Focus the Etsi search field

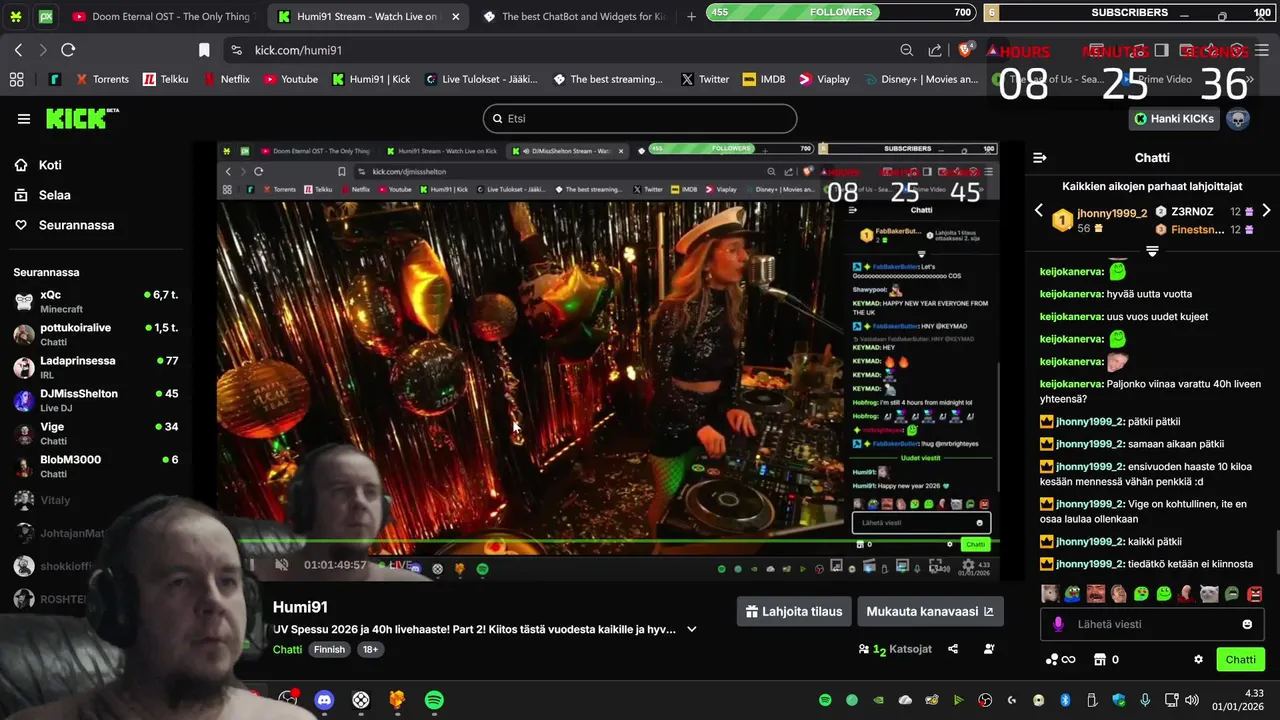(640, 118)
